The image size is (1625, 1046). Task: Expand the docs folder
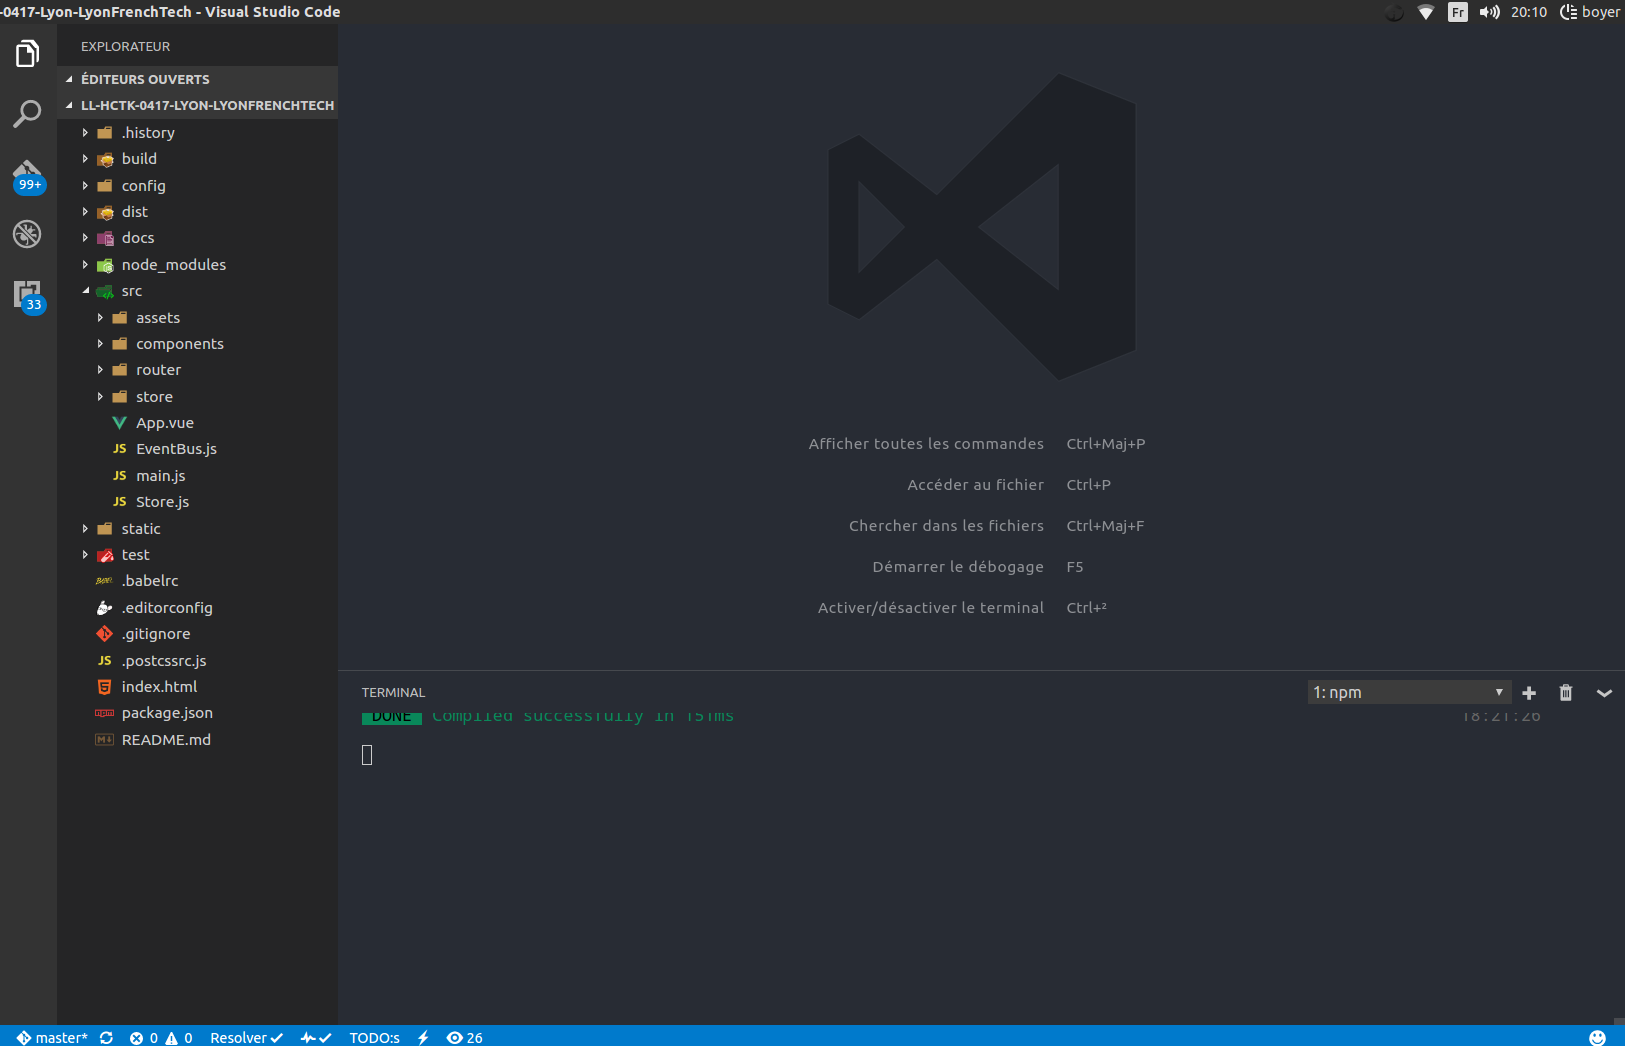point(197,237)
